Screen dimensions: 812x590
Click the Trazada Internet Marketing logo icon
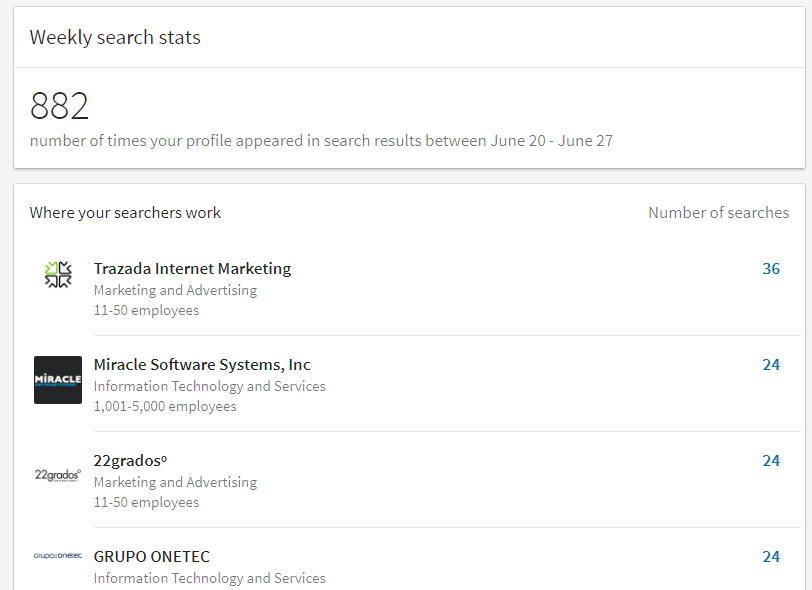click(58, 275)
